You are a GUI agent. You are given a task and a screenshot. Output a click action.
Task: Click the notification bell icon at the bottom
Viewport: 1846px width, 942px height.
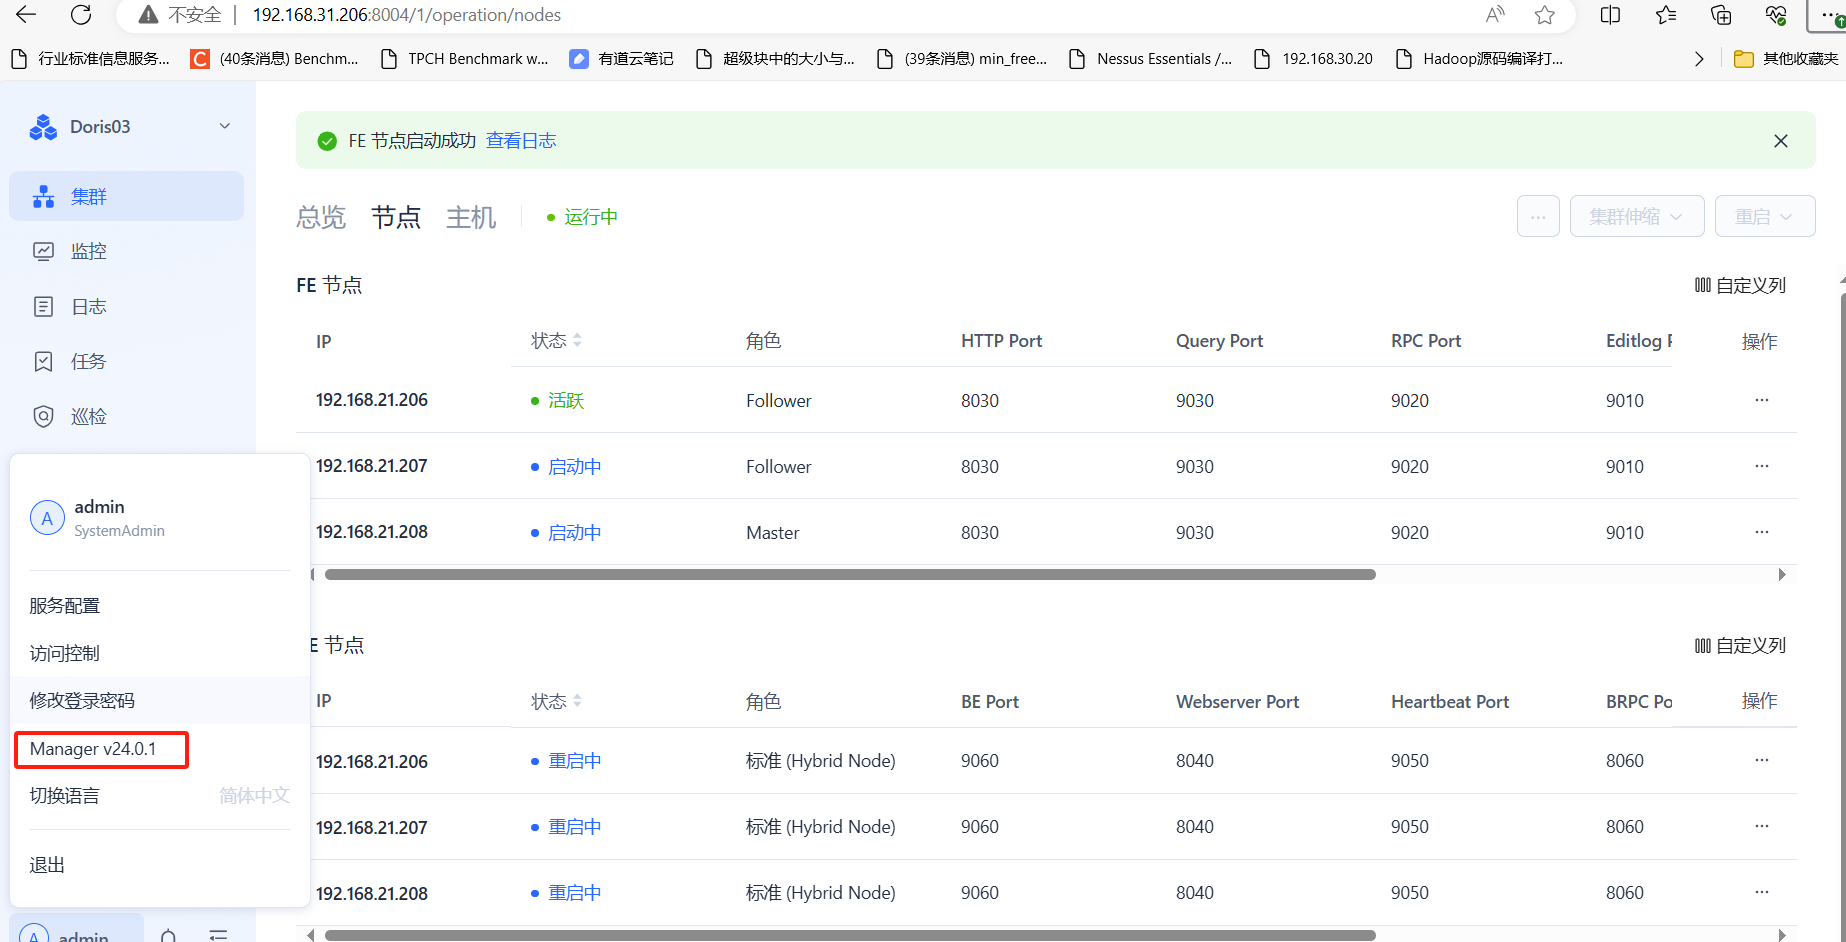pos(168,936)
